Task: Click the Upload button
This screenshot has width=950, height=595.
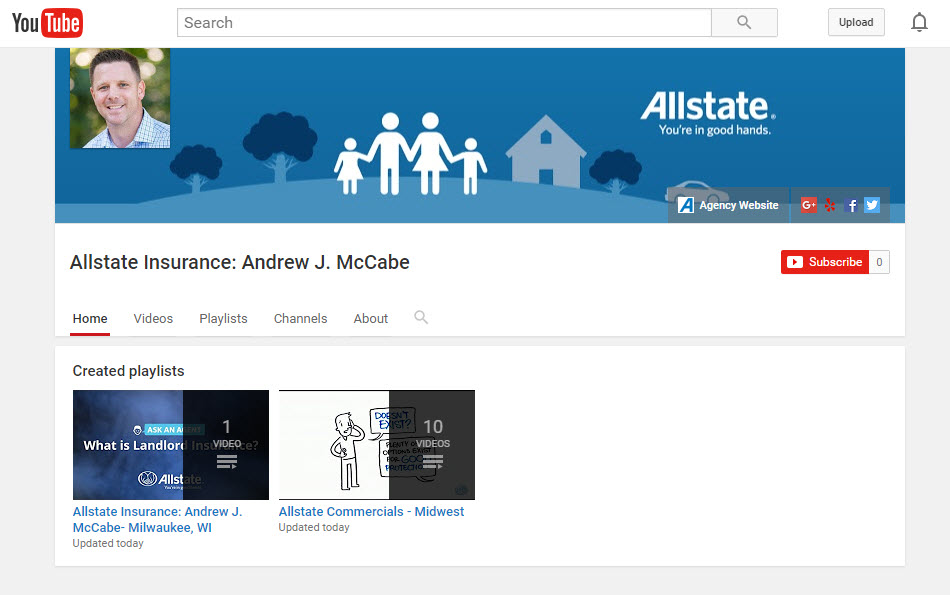Action: pyautogui.click(x=856, y=22)
